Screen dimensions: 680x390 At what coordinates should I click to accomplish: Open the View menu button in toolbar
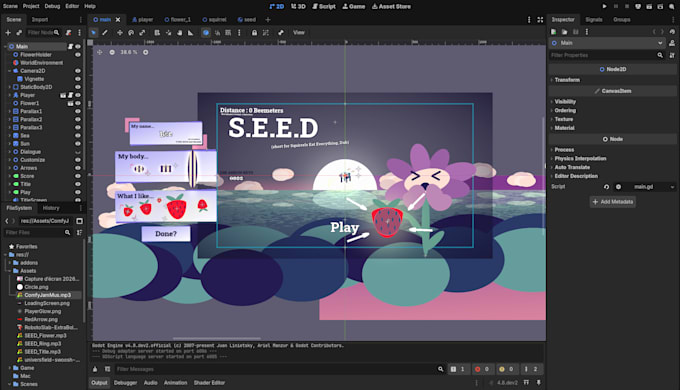tap(299, 33)
